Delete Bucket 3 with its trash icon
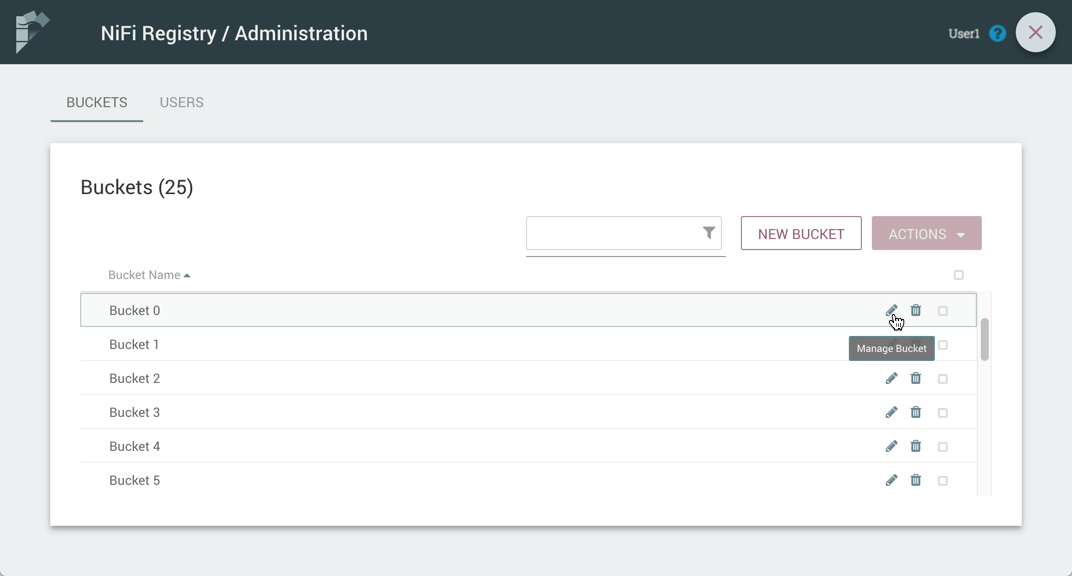 coord(915,412)
